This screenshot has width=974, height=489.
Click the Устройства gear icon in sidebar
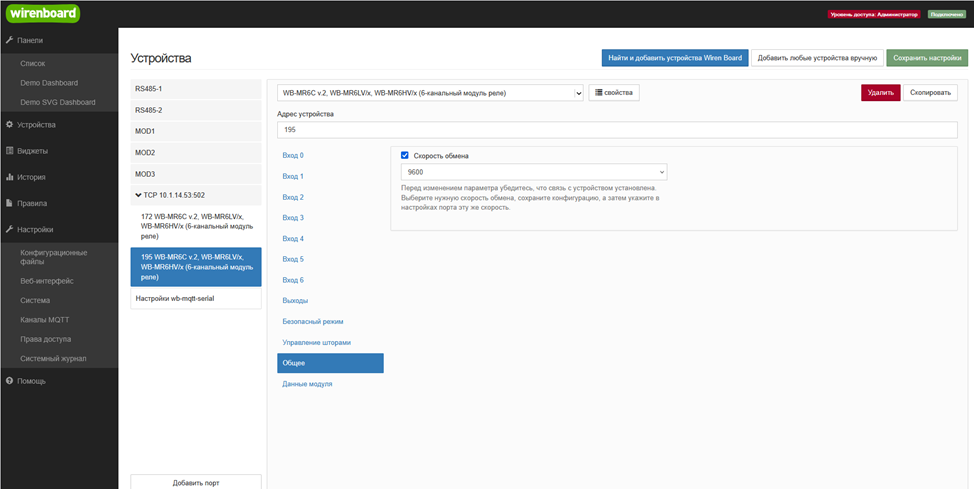[9, 125]
